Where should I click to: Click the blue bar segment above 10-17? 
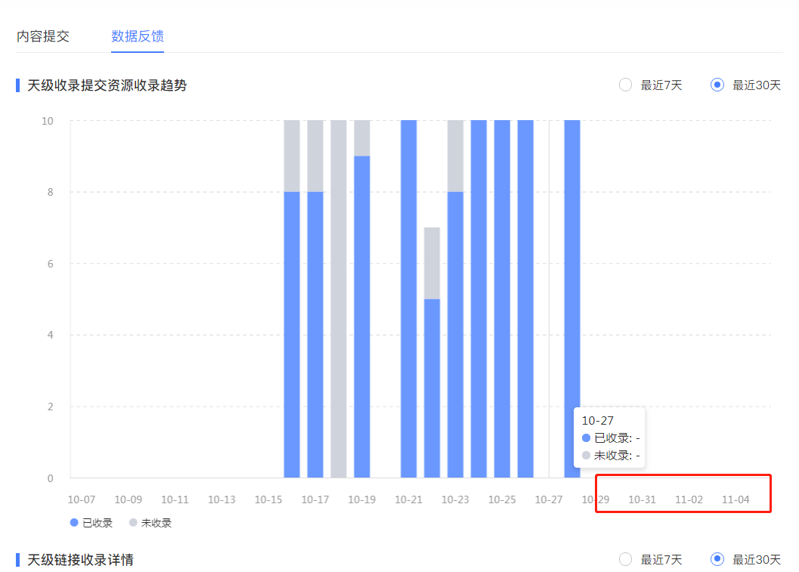tap(315, 335)
